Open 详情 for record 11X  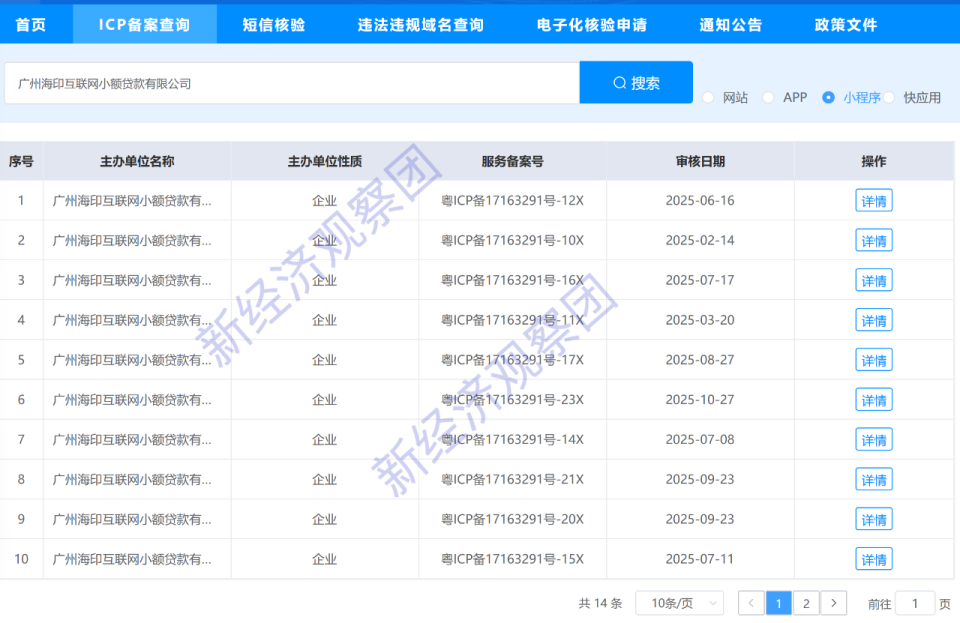[874, 320]
